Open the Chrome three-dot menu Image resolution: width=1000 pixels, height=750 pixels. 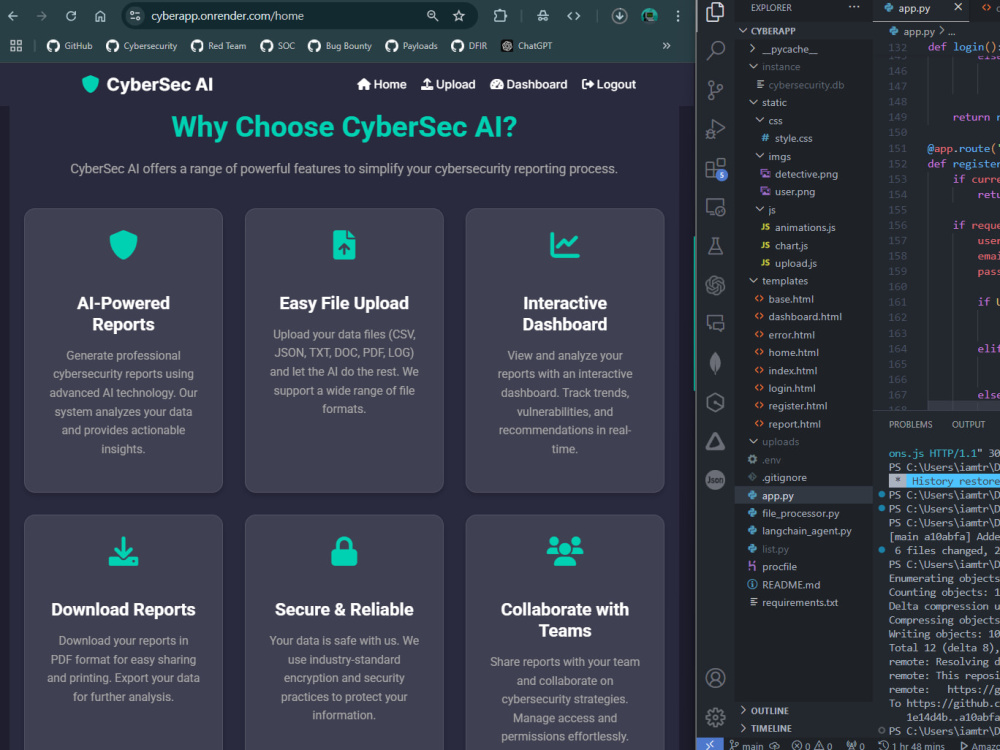pos(678,16)
